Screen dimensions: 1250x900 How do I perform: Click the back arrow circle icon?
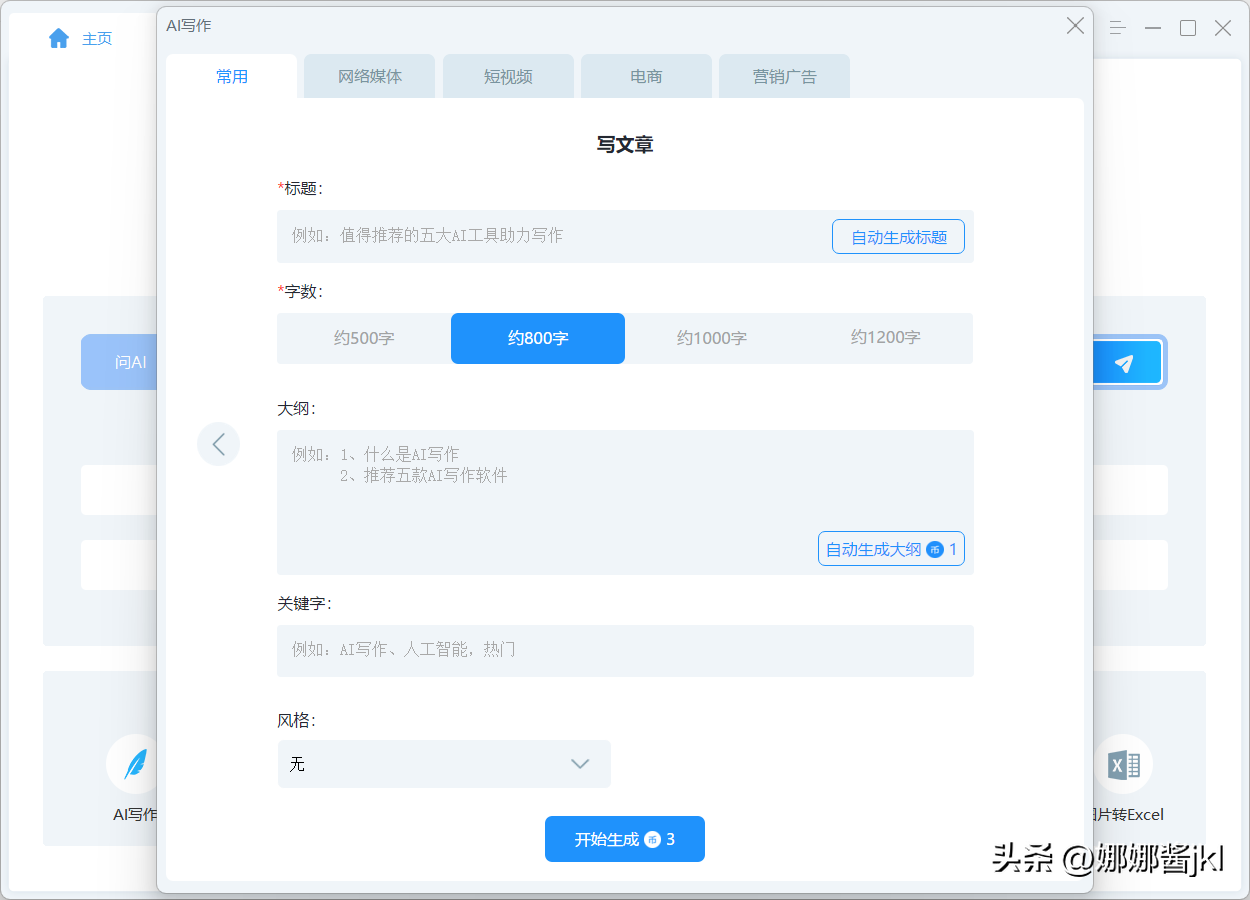tap(218, 444)
